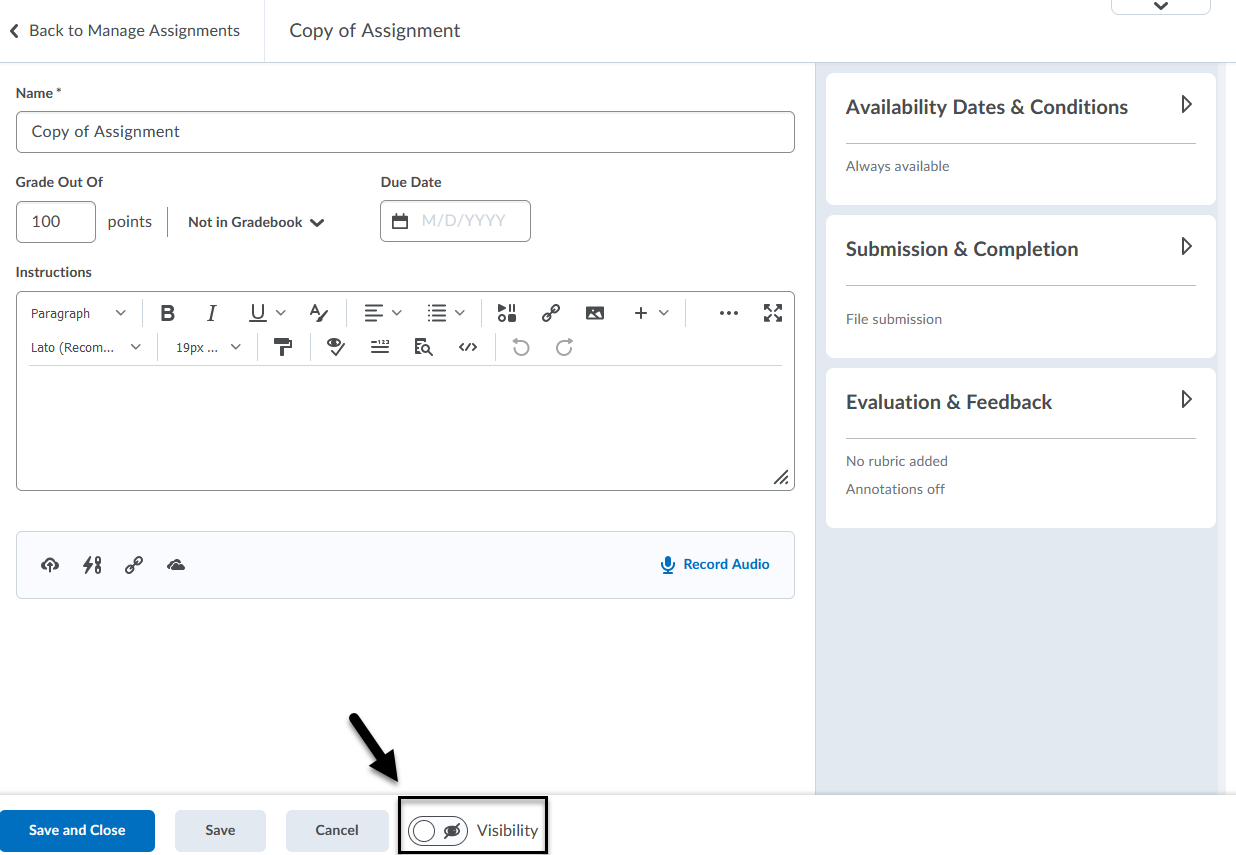Click the 'File submission' text

894,319
